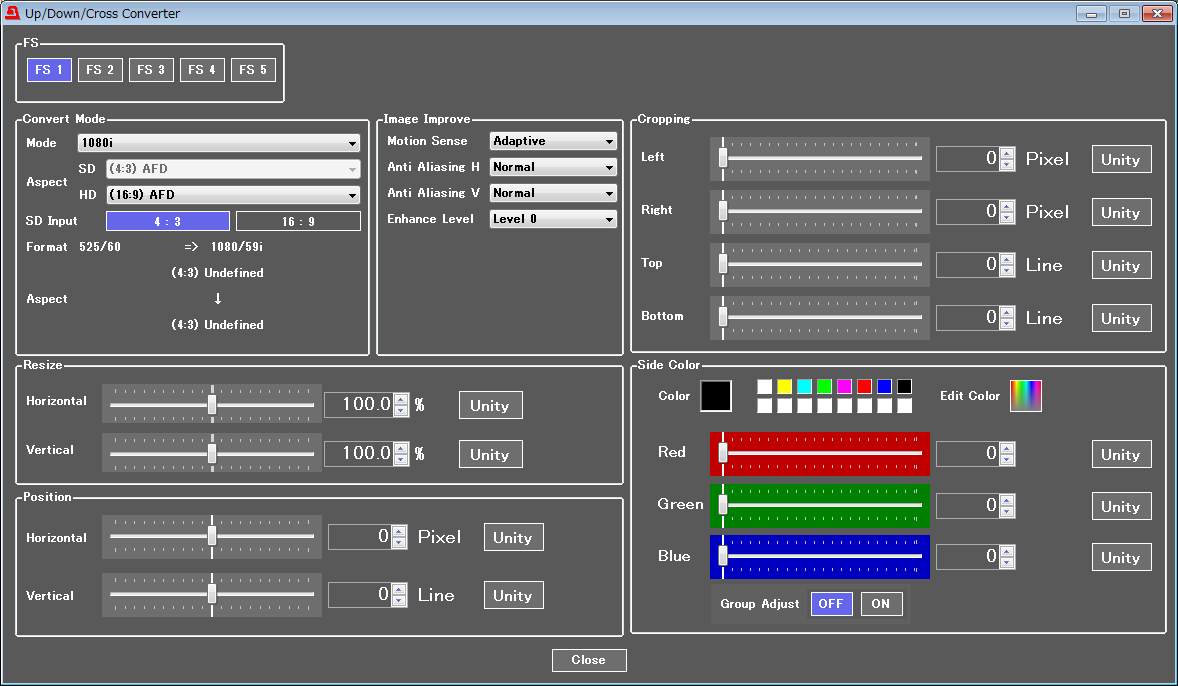The width and height of the screenshot is (1178, 686).
Task: Choose the magenta preset color swatch
Action: coord(844,386)
